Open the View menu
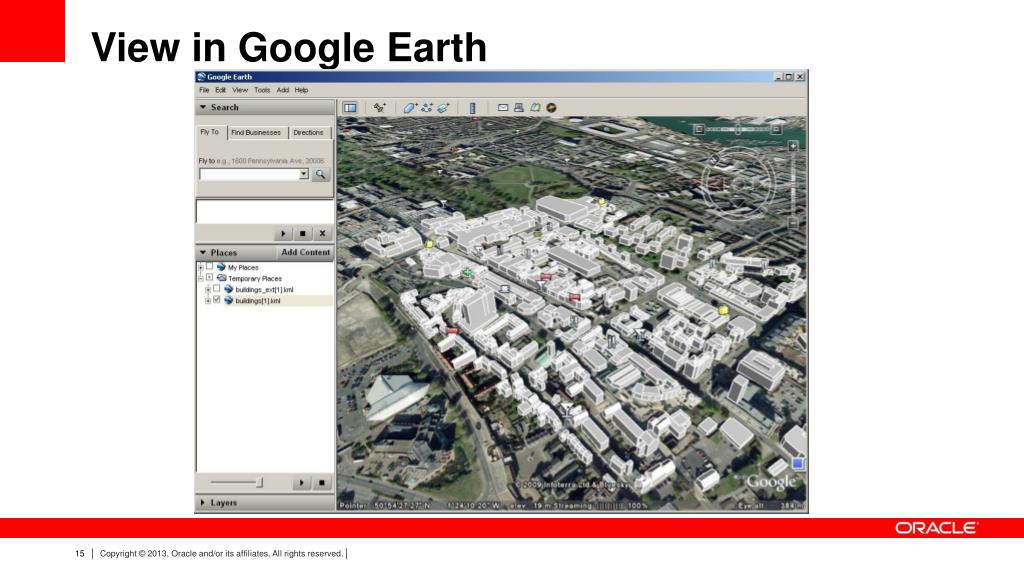Image resolution: width=1024 pixels, height=576 pixels. pos(240,90)
